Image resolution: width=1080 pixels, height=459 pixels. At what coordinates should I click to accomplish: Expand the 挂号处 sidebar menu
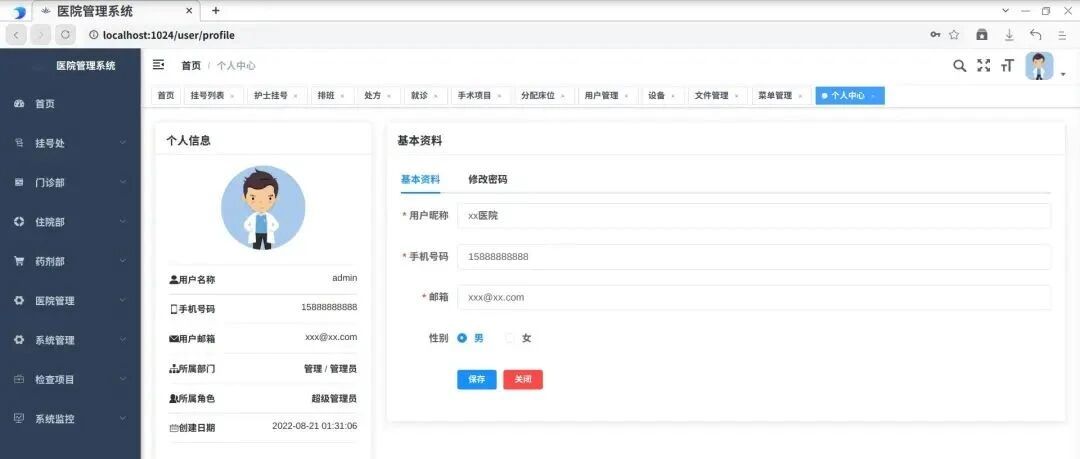pos(70,143)
